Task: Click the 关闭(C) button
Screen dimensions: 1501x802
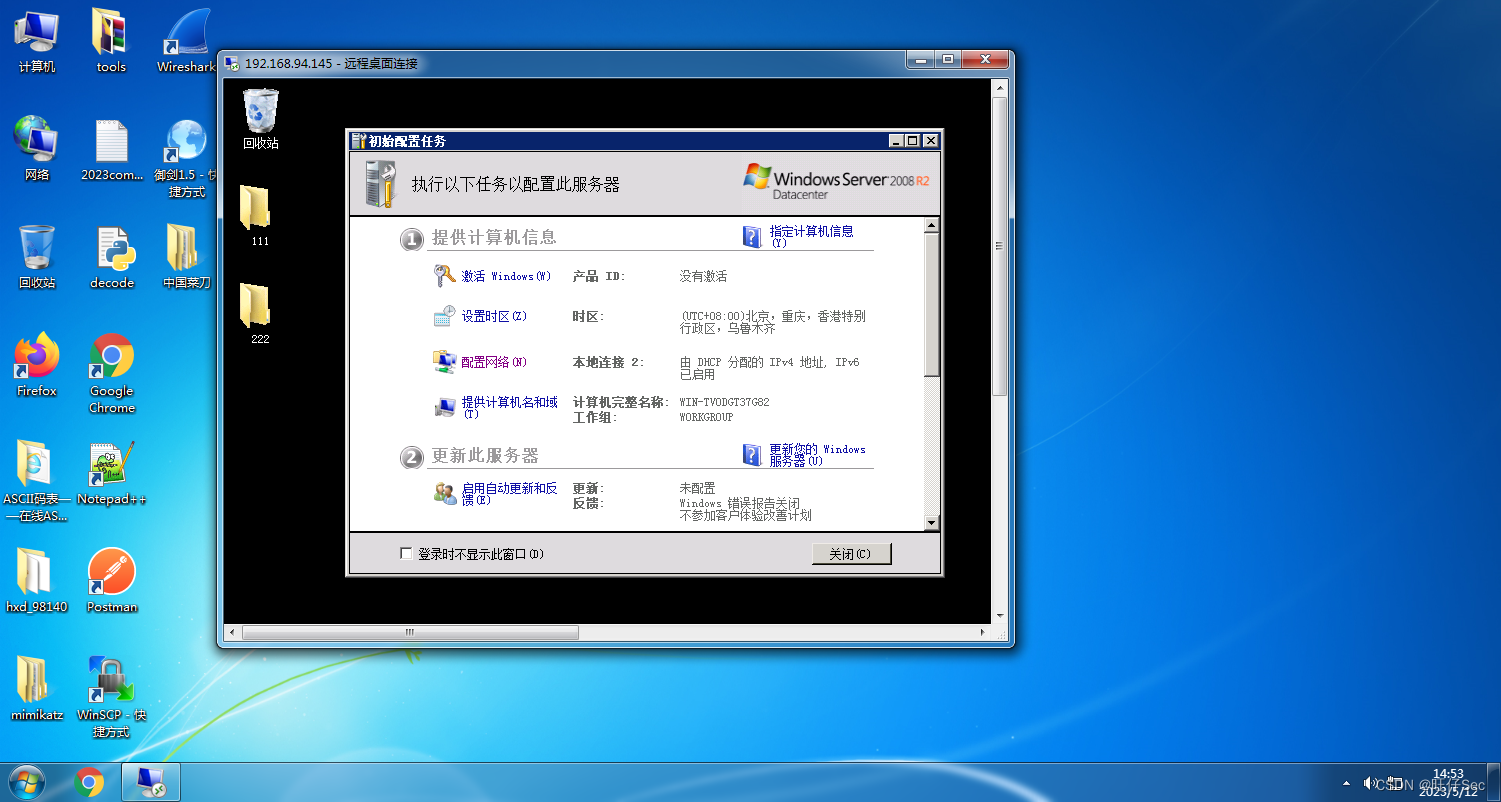Action: [851, 553]
